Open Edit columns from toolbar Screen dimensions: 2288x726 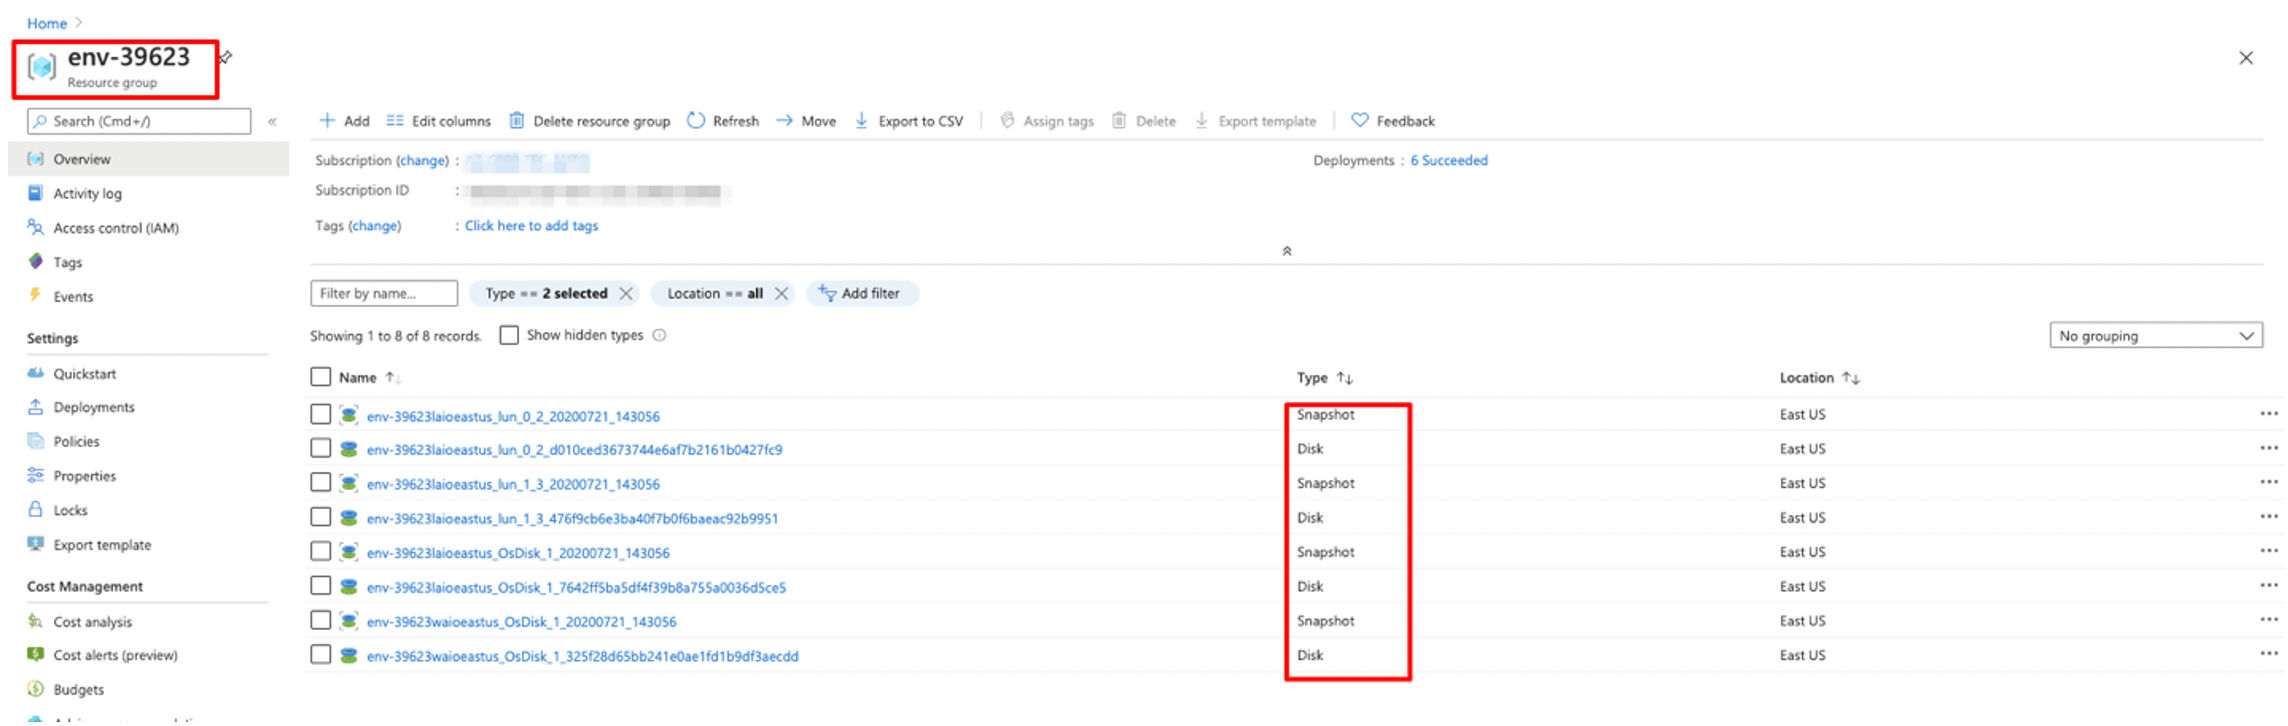coord(439,121)
